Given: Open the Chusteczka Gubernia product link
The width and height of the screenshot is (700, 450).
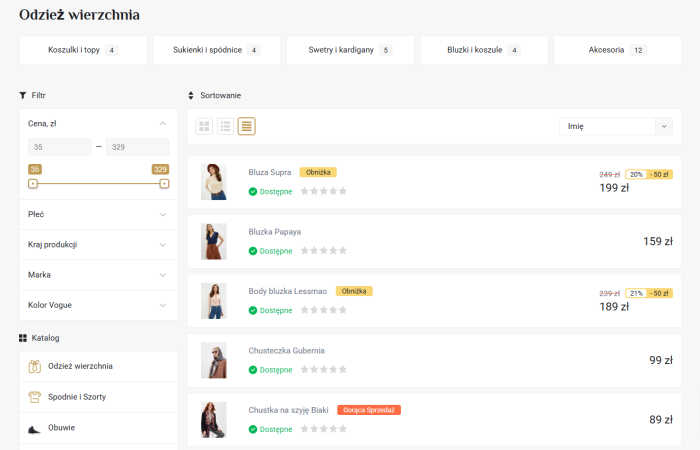Looking at the screenshot, I should point(286,350).
